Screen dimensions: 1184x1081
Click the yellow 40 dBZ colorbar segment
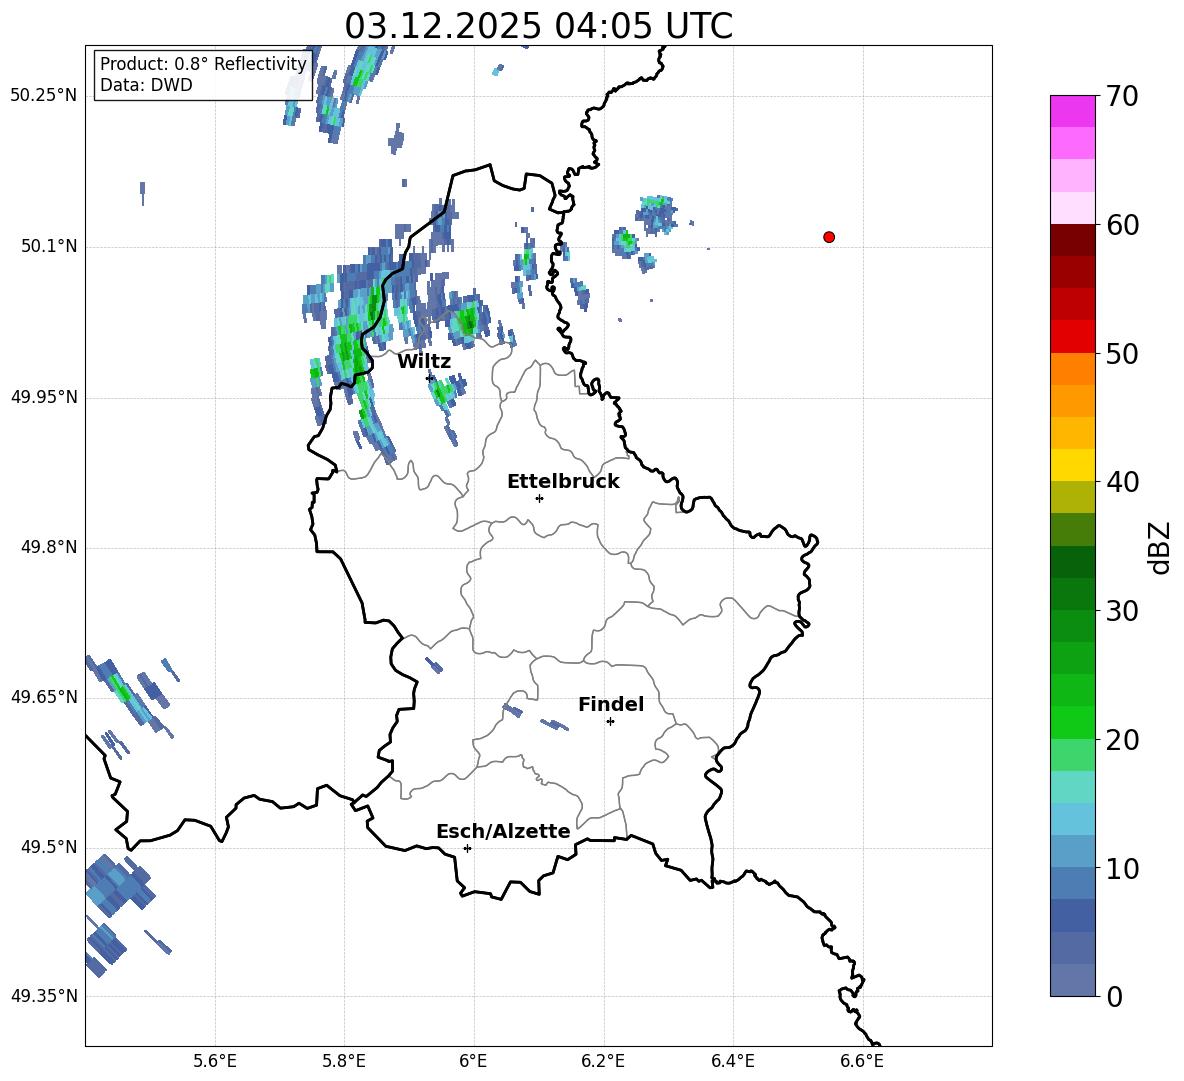(x=1072, y=465)
